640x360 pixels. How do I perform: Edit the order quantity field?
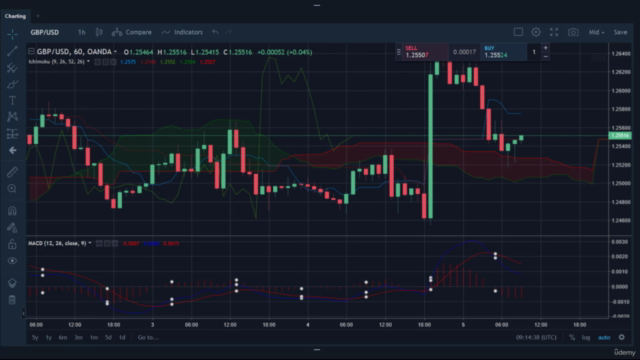click(534, 52)
